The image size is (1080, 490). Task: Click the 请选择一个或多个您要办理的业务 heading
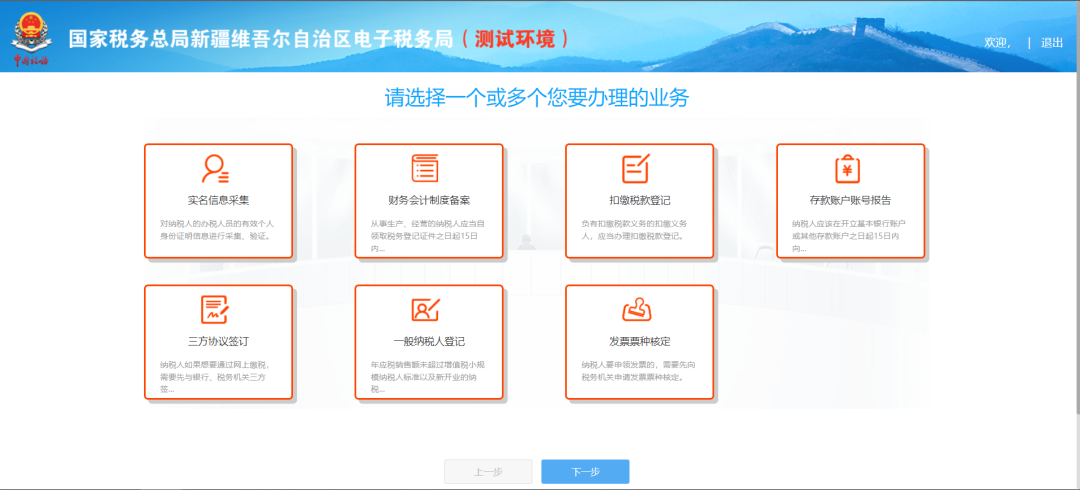click(537, 99)
